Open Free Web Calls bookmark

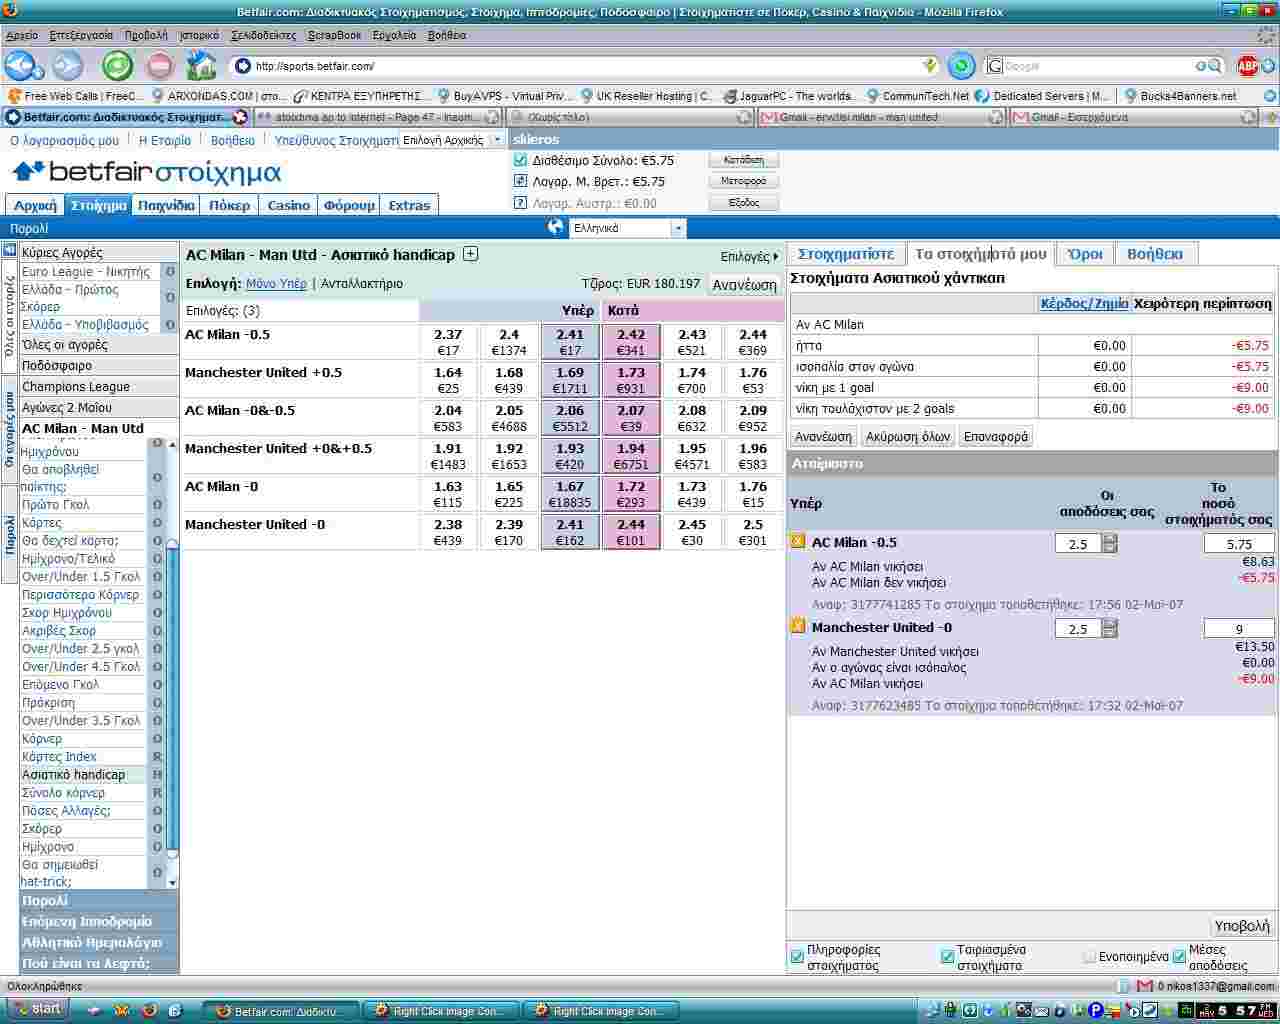click(76, 96)
